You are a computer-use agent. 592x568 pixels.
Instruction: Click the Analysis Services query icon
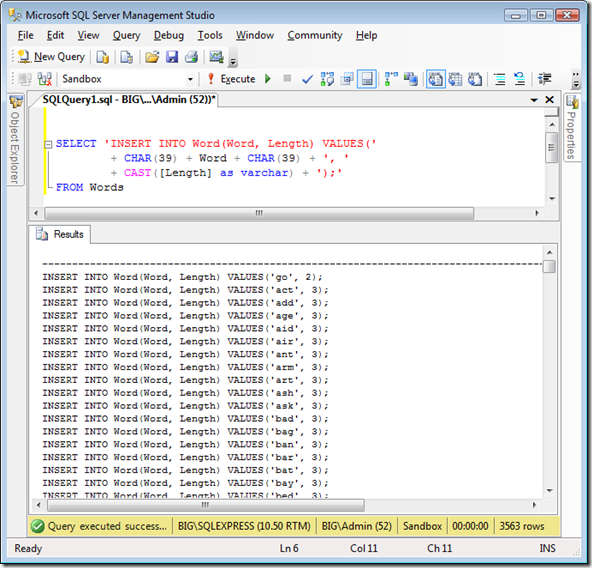click(x=126, y=57)
